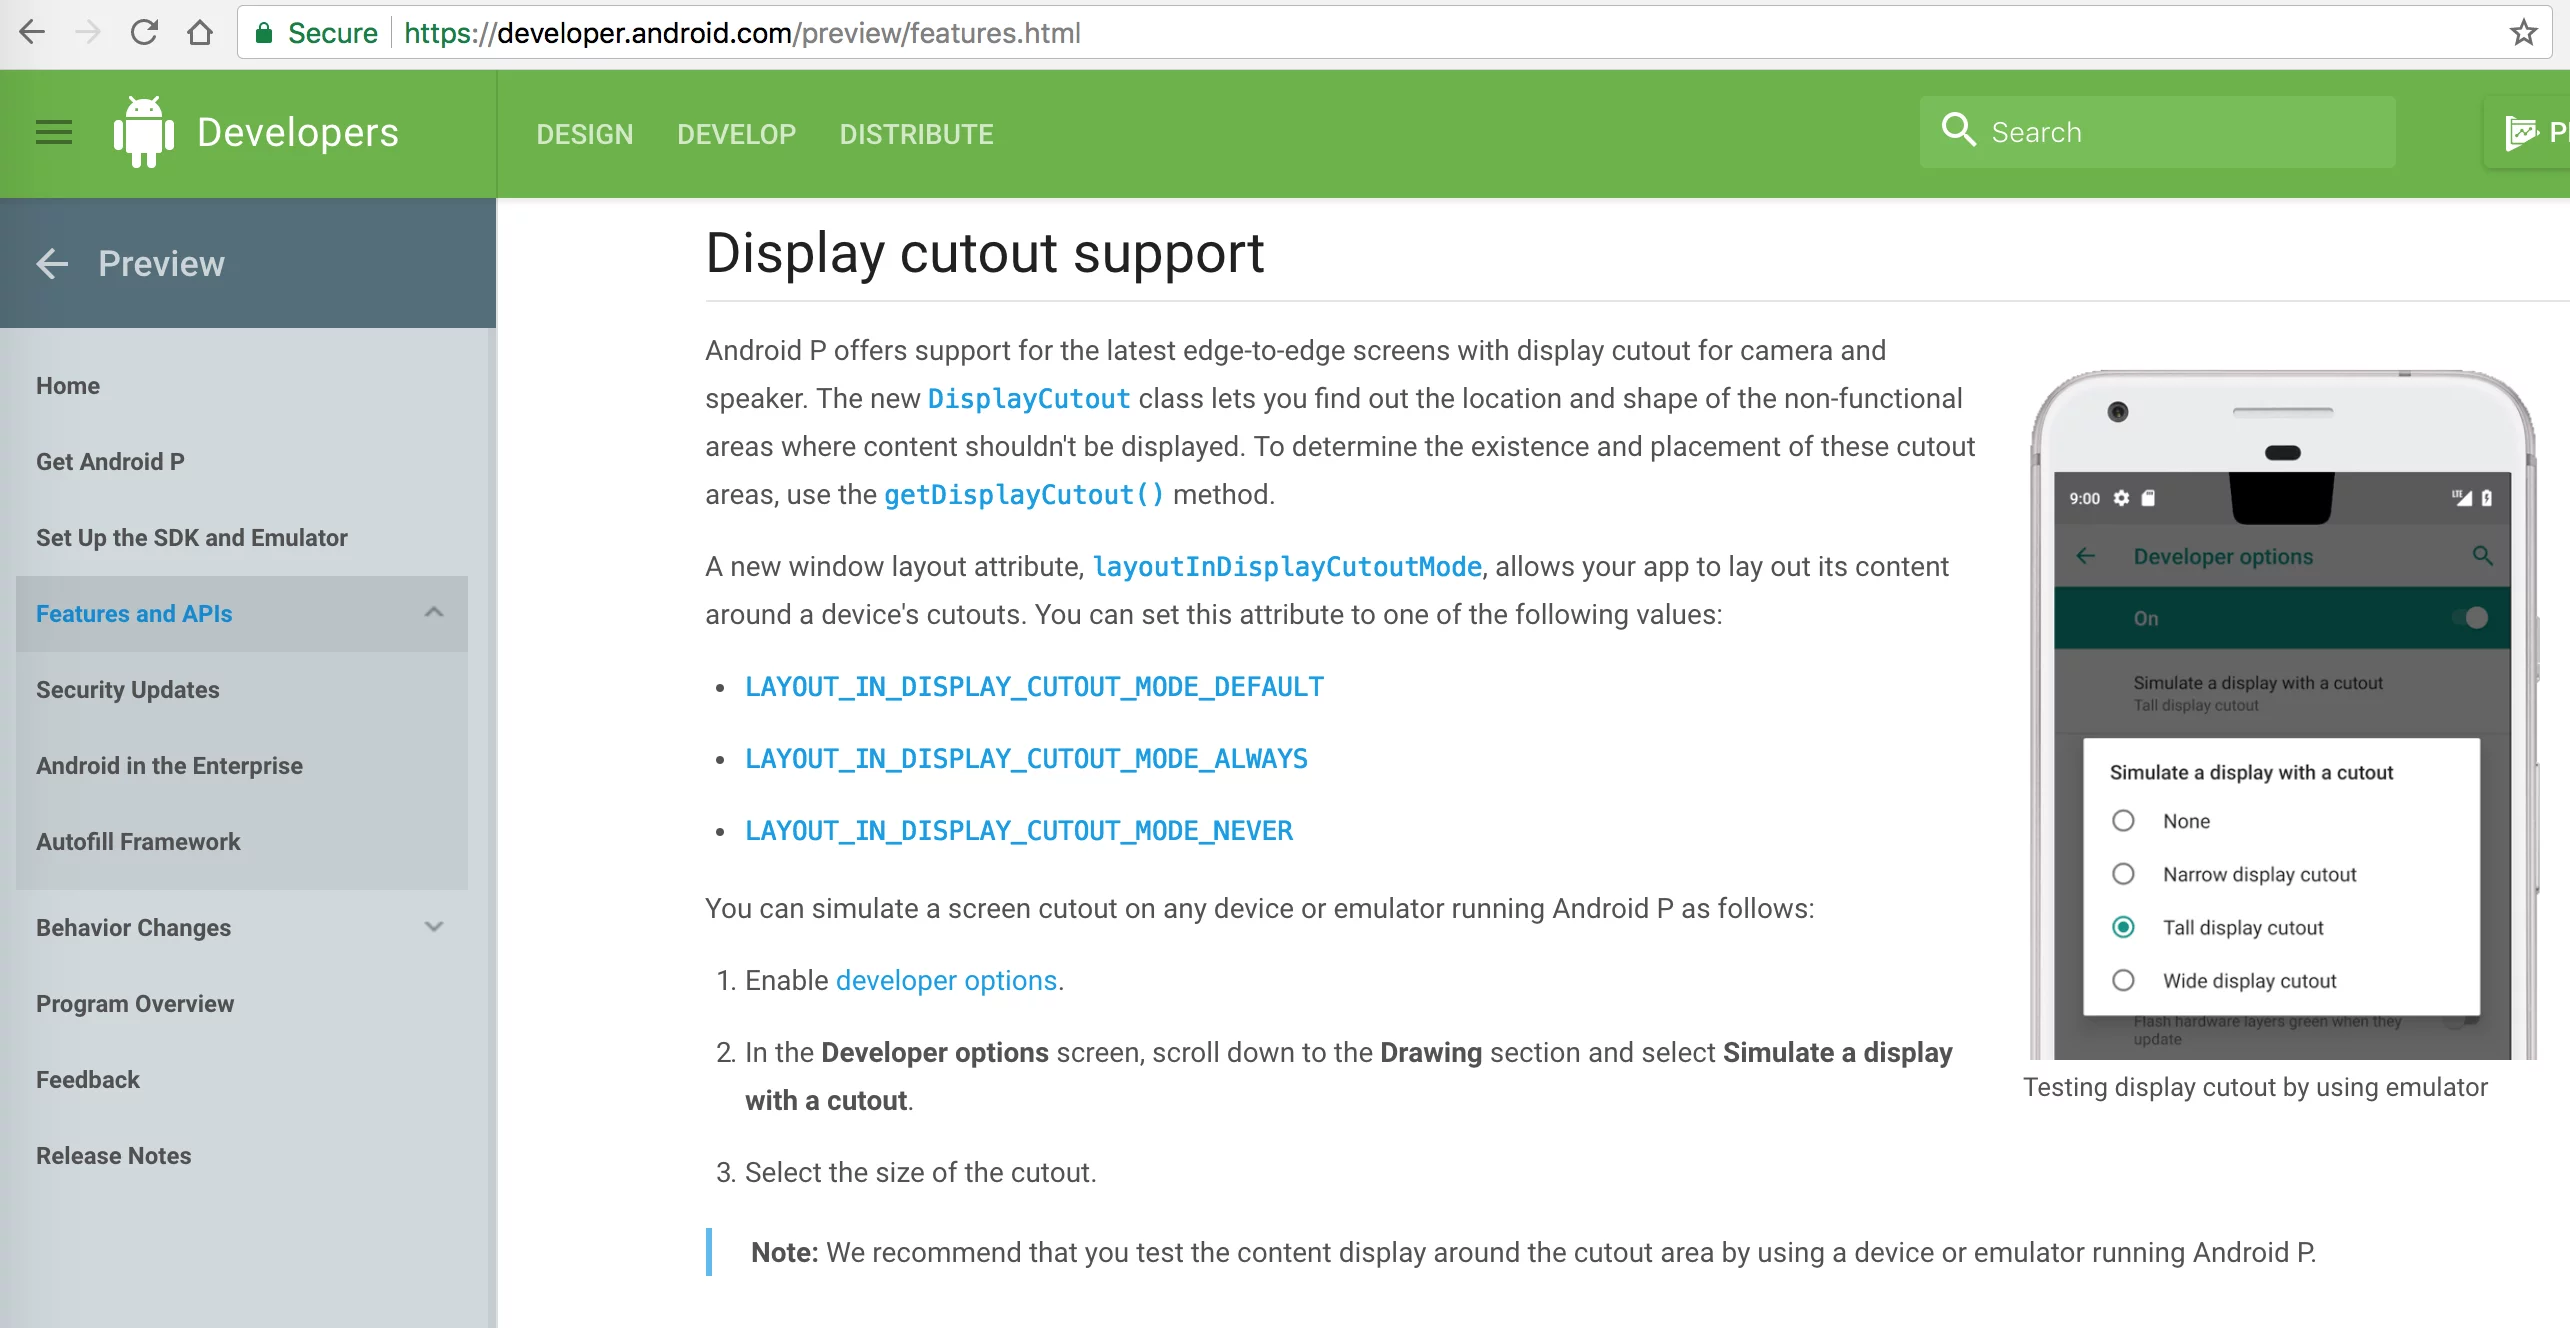
Task: Click the search magnifier icon
Action: tap(1957, 131)
